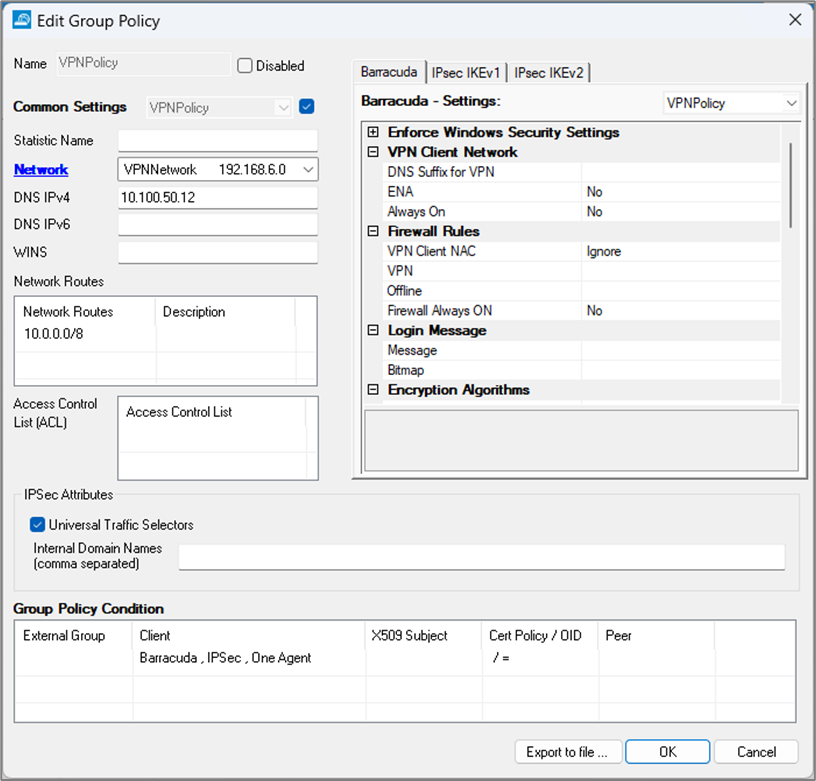Screen dimensions: 816x781
Task: Collapse the Encryption Algorithms section
Action: point(373,390)
